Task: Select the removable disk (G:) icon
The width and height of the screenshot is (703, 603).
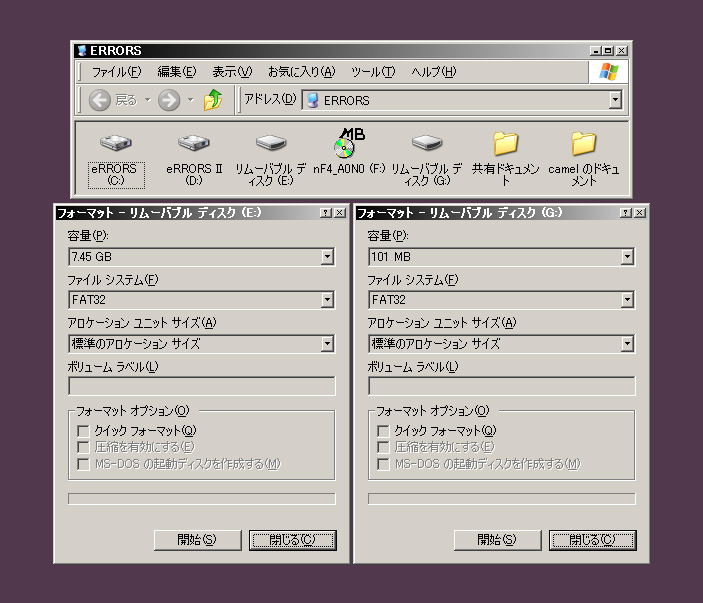Action: (427, 144)
